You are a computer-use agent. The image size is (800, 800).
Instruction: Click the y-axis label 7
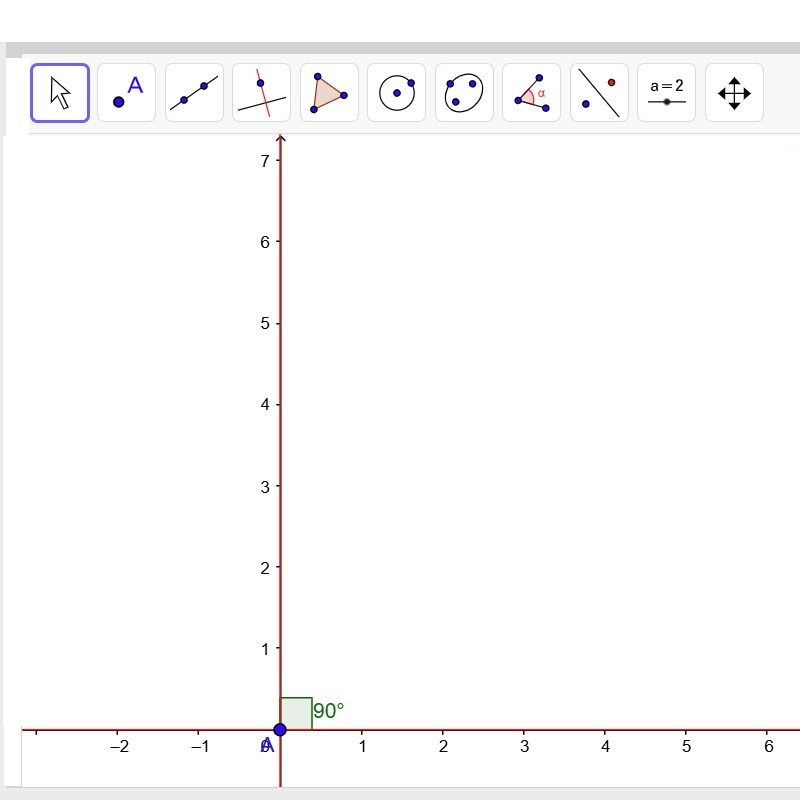265,161
